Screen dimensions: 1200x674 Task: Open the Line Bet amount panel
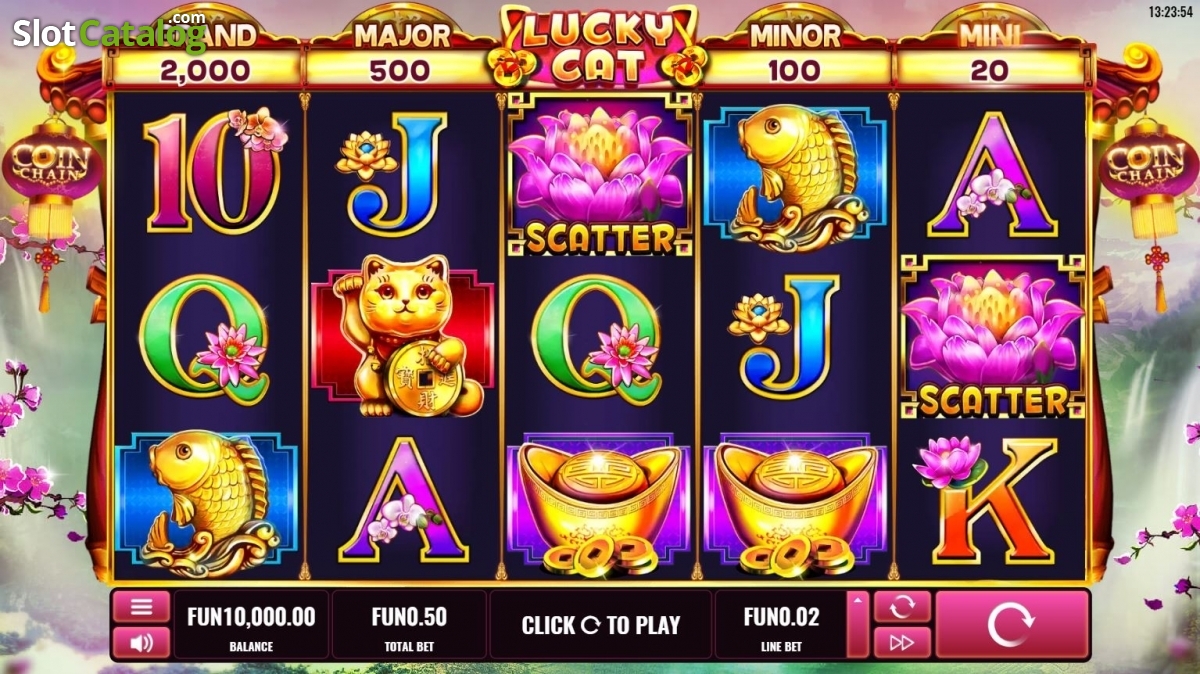tap(780, 625)
